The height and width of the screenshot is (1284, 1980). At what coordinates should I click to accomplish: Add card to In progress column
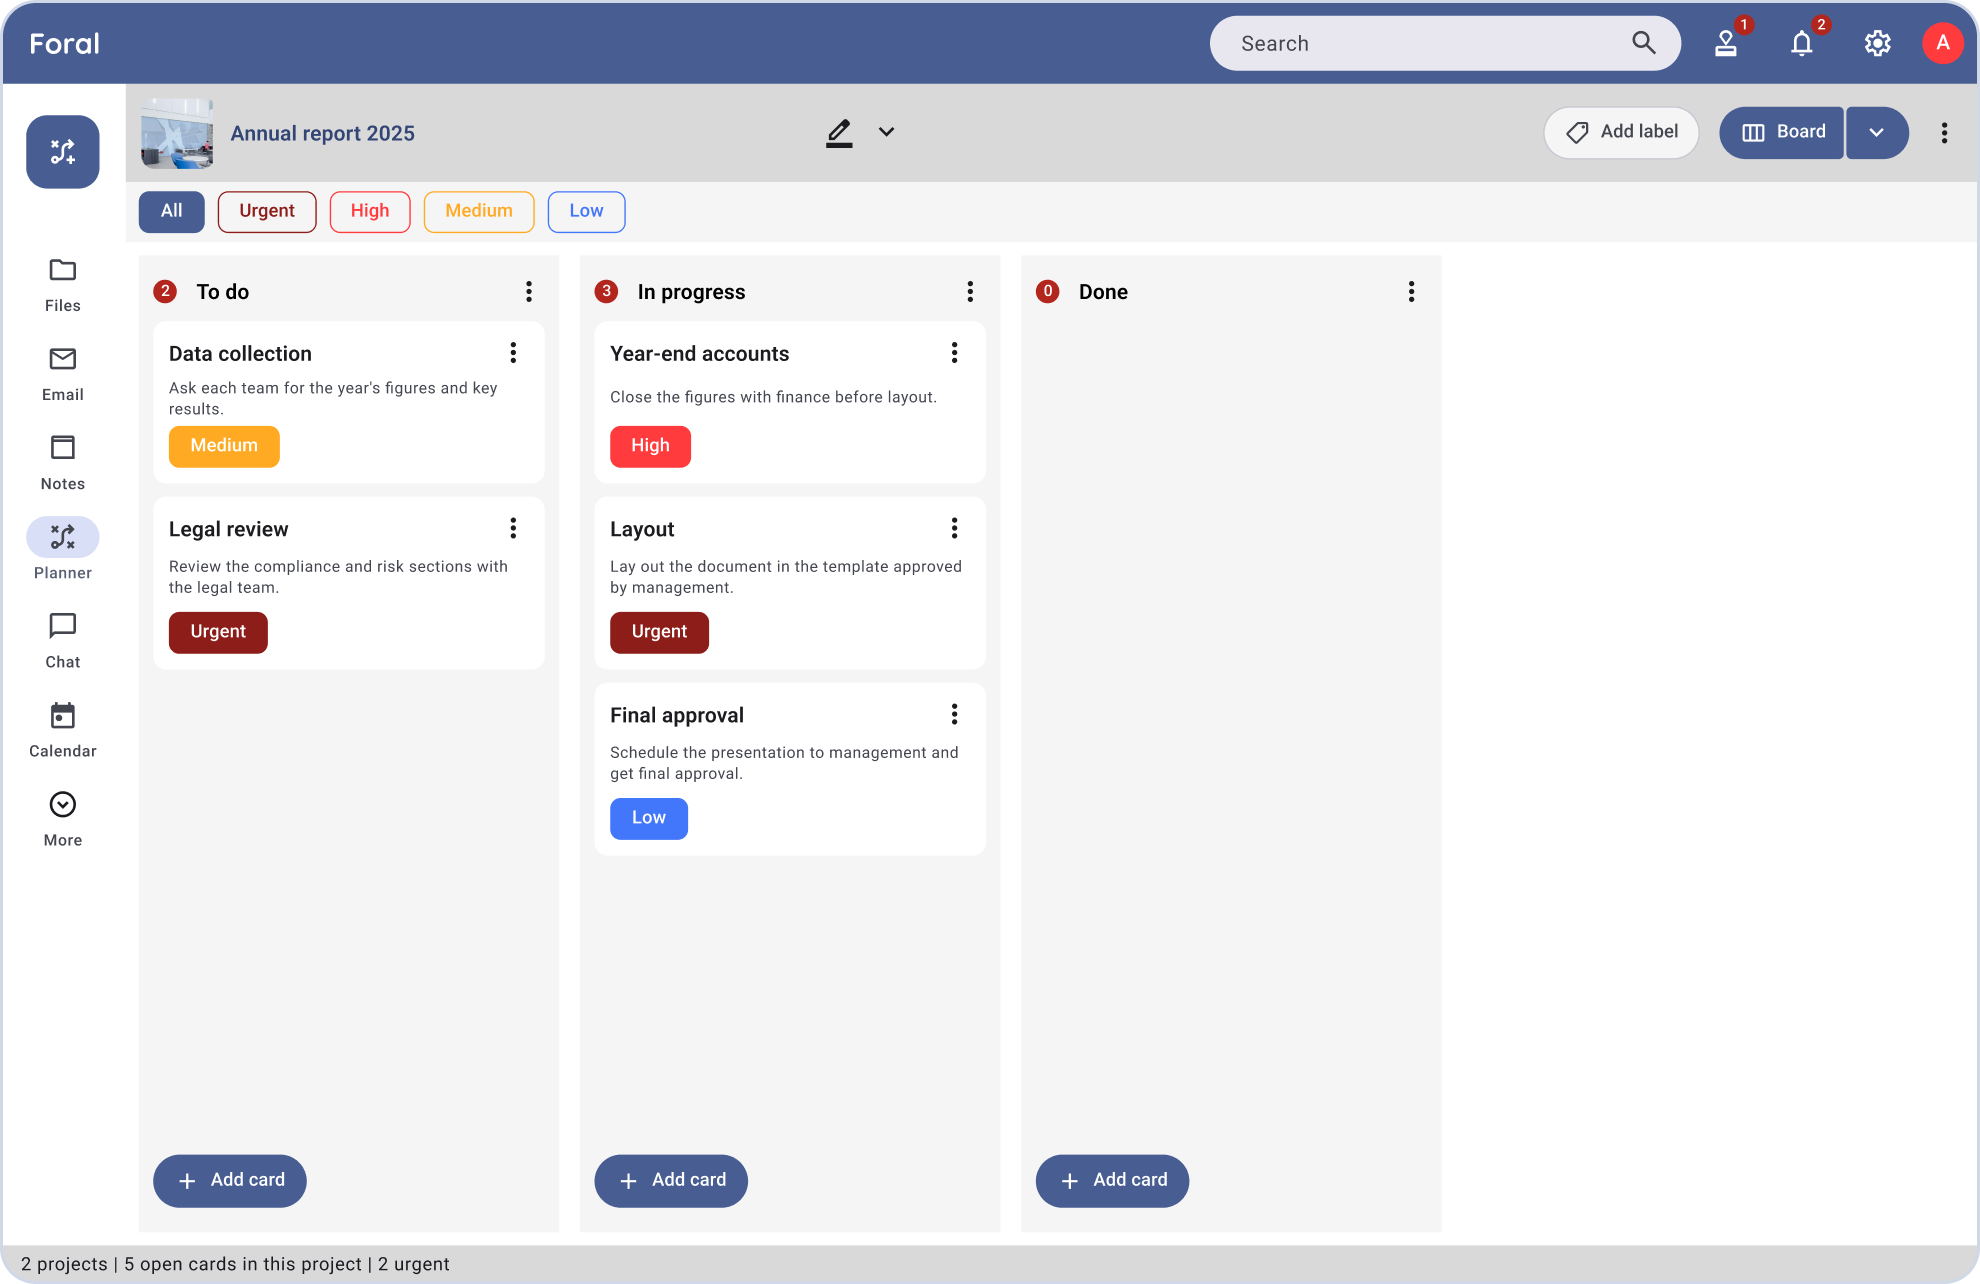(x=671, y=1181)
